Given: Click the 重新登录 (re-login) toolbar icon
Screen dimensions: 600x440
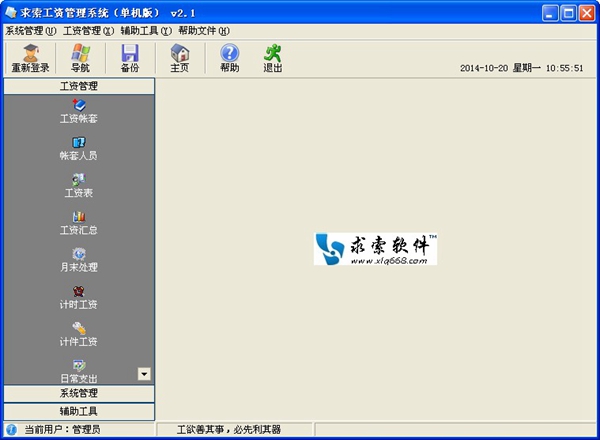Looking at the screenshot, I should coord(30,57).
